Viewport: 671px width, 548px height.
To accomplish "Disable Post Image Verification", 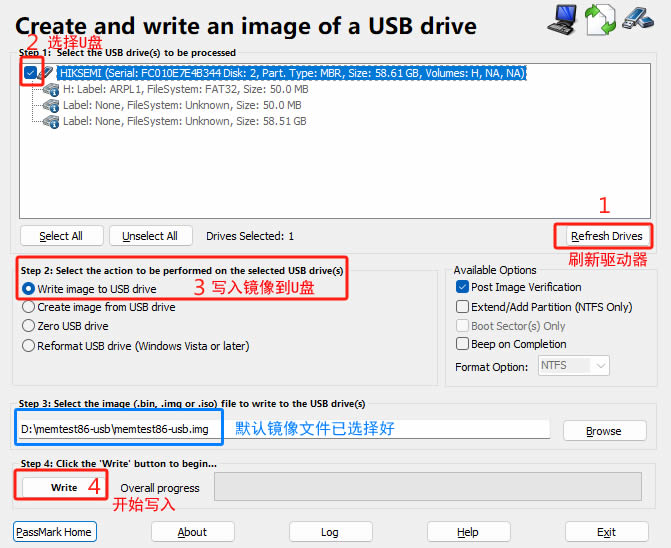I will 462,287.
